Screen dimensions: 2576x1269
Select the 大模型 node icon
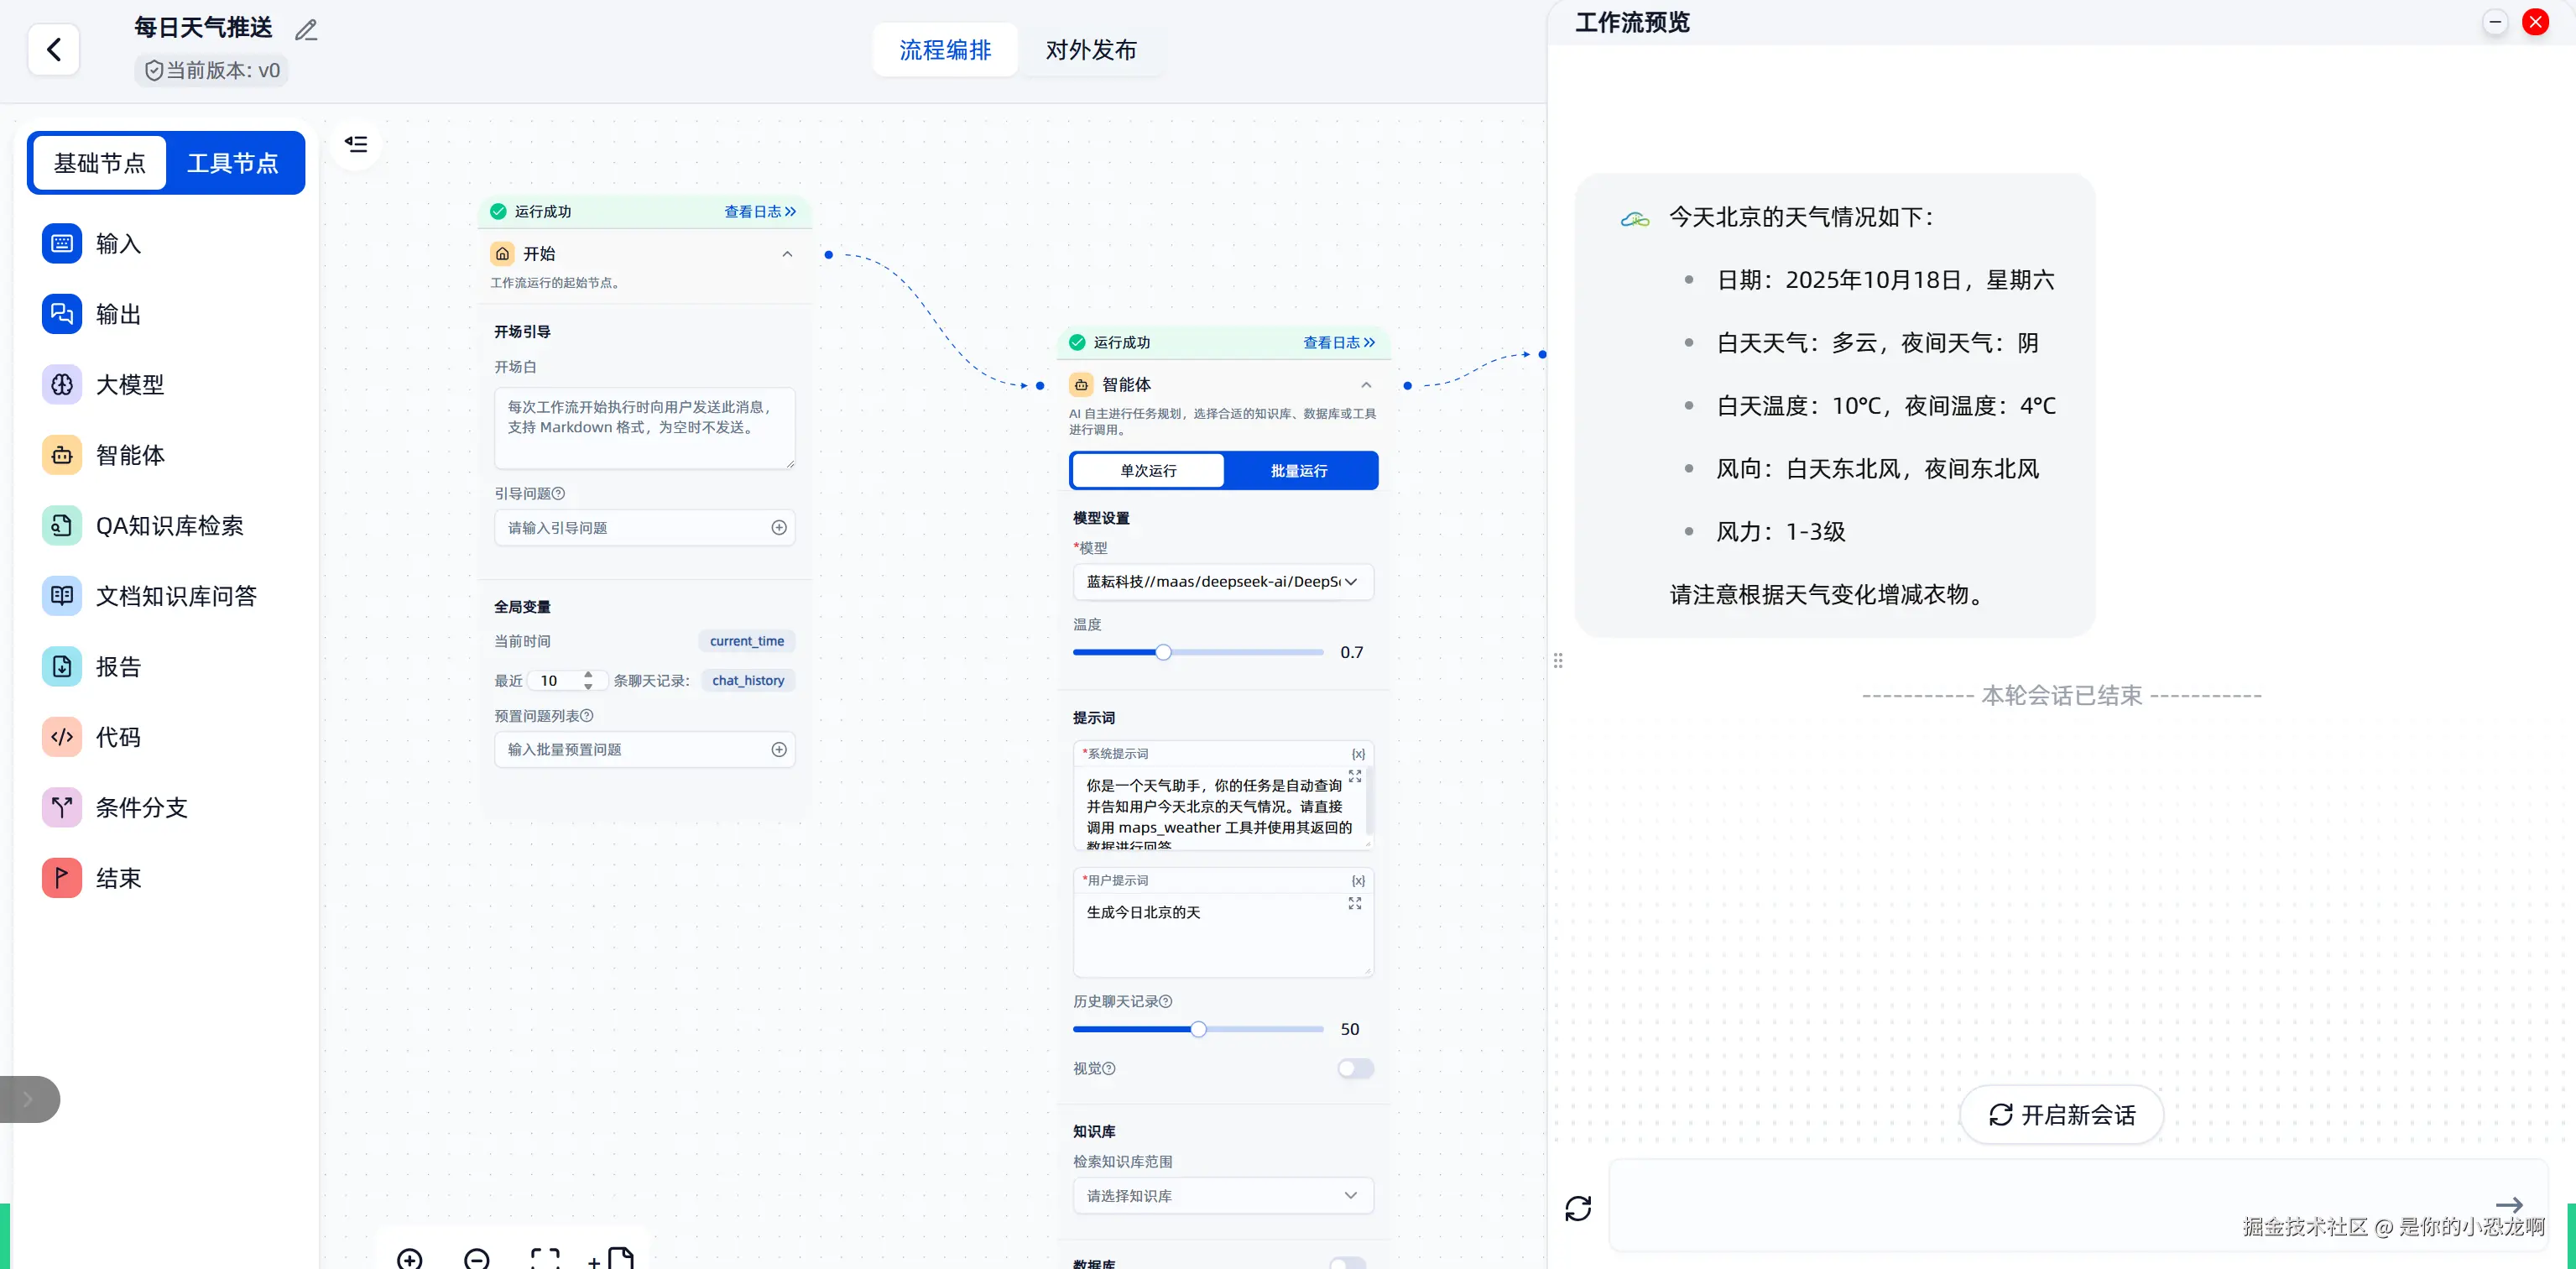point(62,384)
